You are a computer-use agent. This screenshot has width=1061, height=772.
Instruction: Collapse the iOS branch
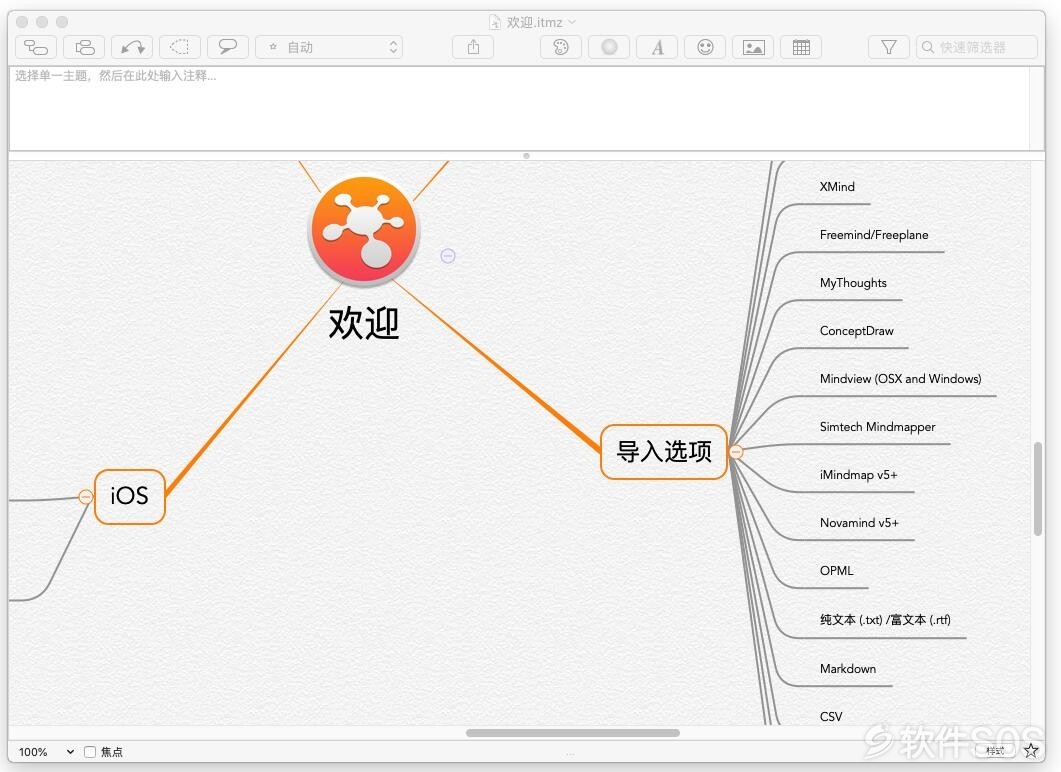85,497
